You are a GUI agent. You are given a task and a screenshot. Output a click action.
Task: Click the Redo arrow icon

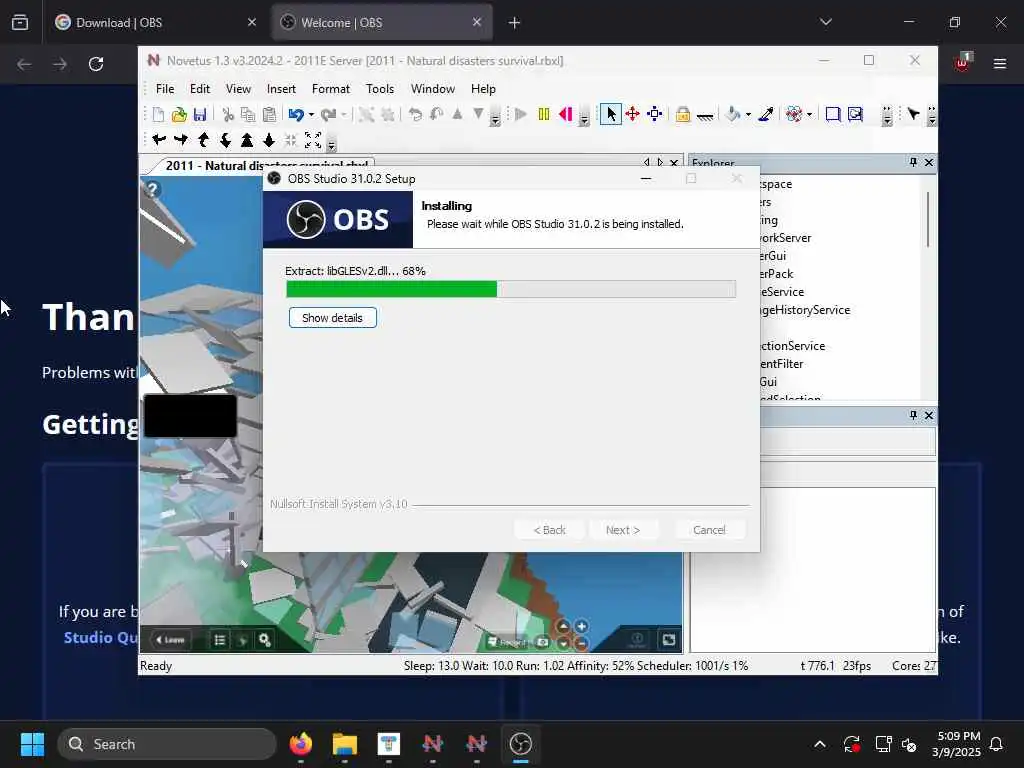[328, 115]
